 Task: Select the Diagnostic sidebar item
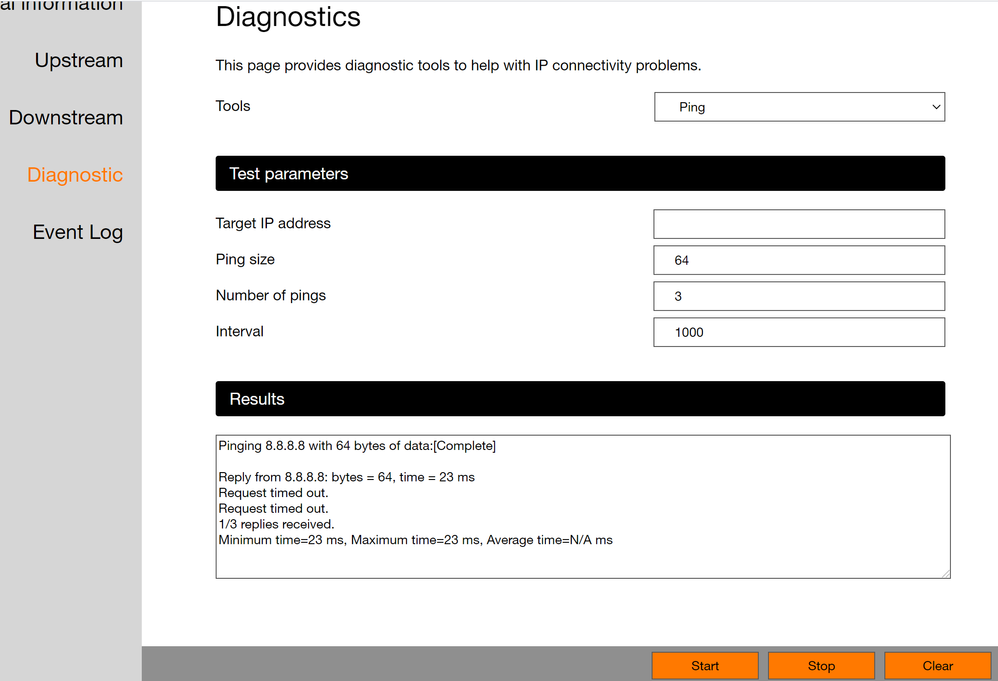click(75, 175)
